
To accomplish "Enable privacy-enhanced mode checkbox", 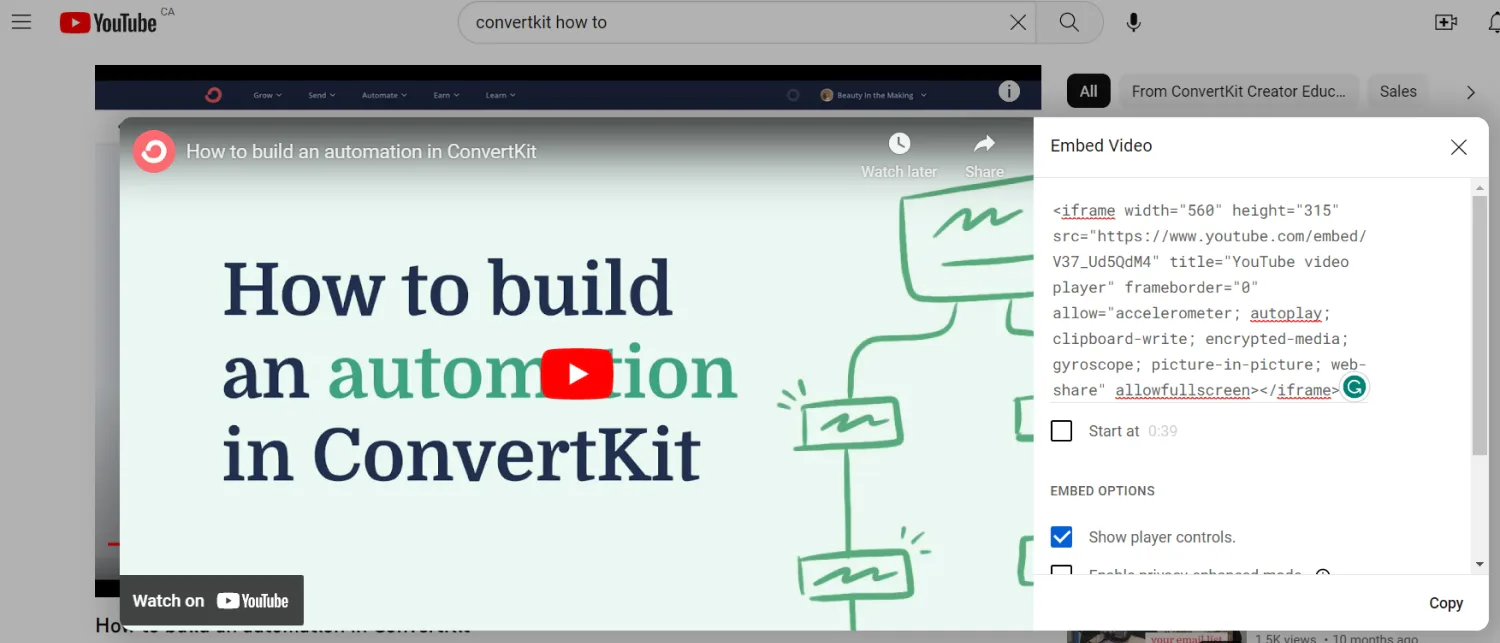I will [x=1062, y=572].
